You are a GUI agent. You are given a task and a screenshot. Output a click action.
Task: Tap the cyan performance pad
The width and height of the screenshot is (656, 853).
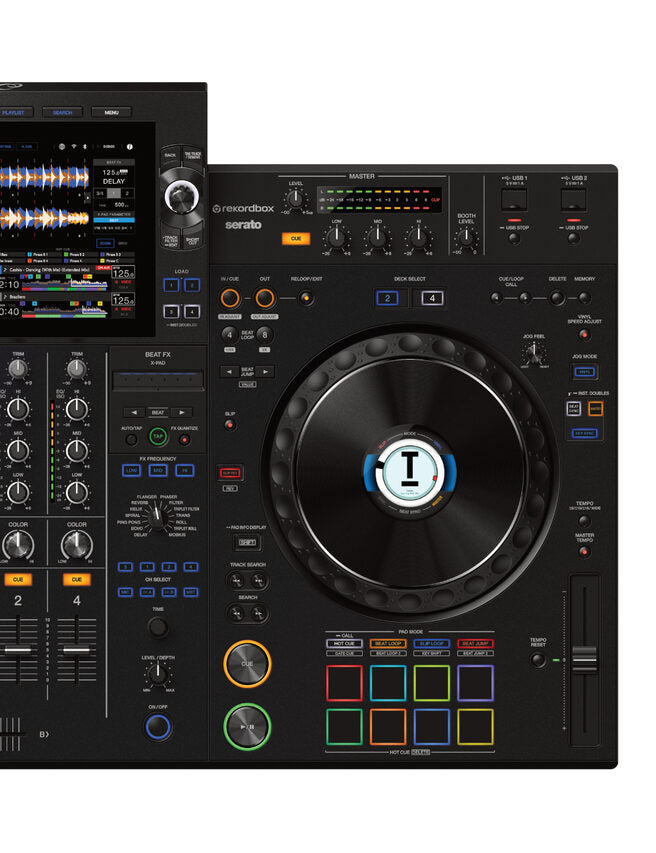tap(388, 683)
